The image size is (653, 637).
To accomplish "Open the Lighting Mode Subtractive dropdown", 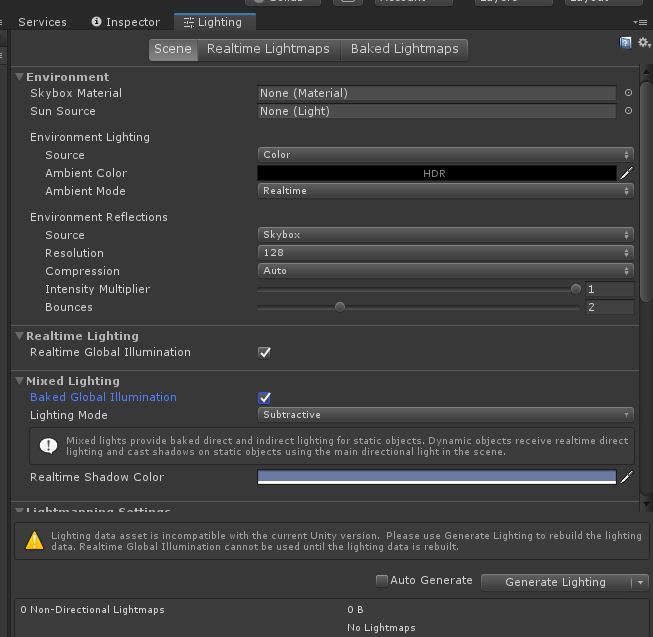I will click(446, 415).
